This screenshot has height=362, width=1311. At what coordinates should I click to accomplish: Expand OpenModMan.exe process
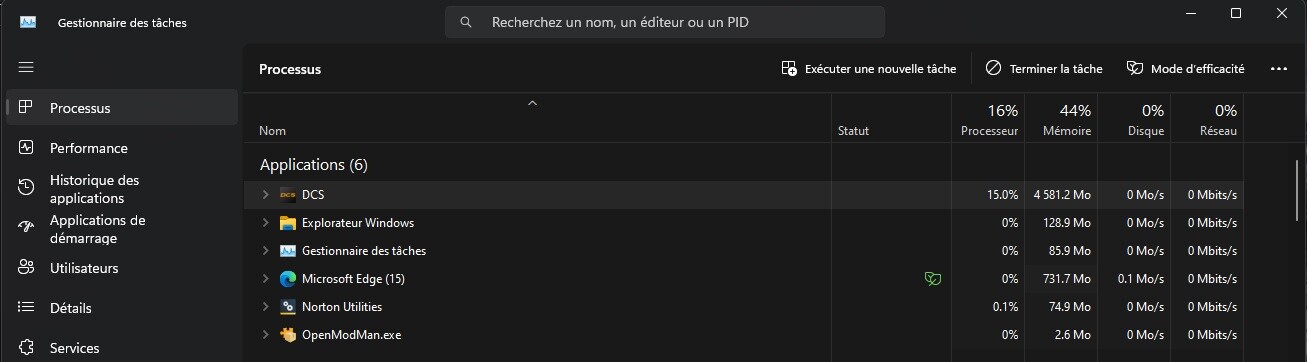(265, 335)
